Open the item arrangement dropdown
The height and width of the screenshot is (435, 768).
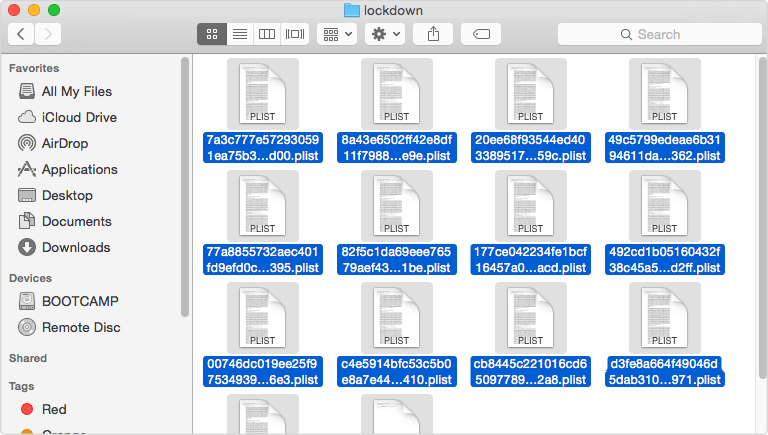tap(337, 34)
